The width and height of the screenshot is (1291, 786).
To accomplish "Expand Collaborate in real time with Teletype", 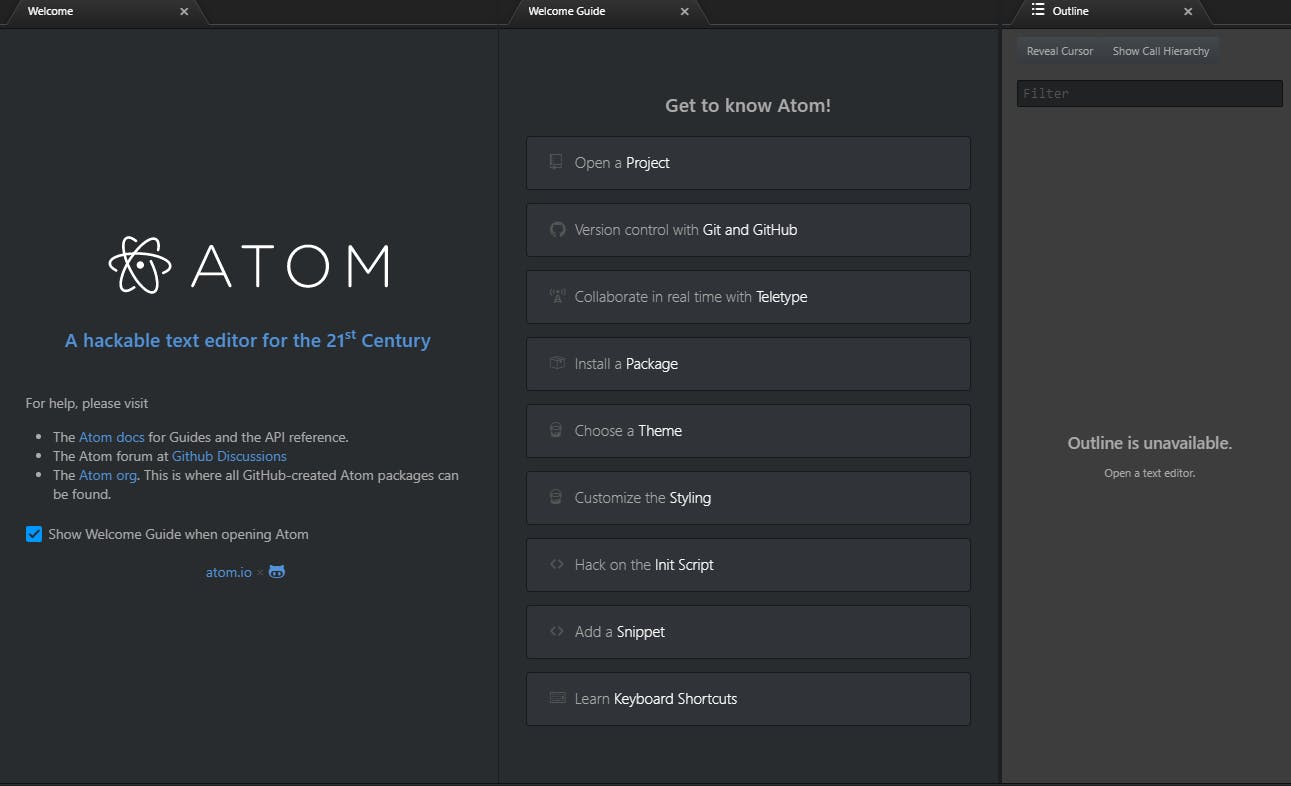I will coord(748,297).
